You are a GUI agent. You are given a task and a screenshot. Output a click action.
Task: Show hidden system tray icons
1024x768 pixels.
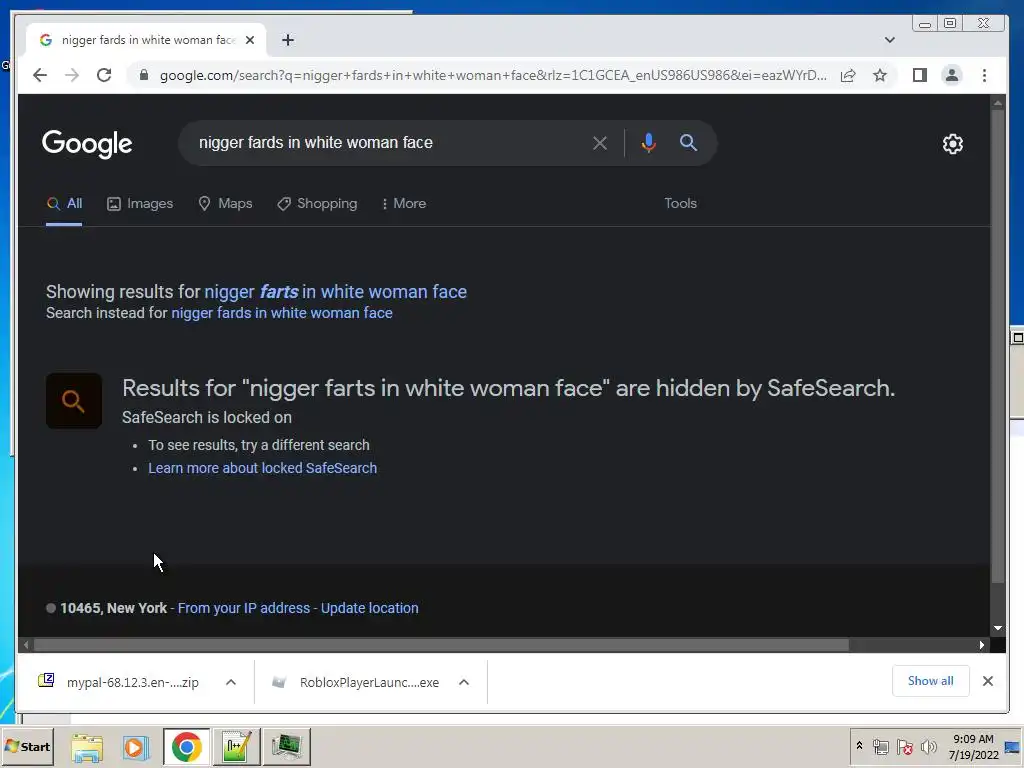pos(859,746)
